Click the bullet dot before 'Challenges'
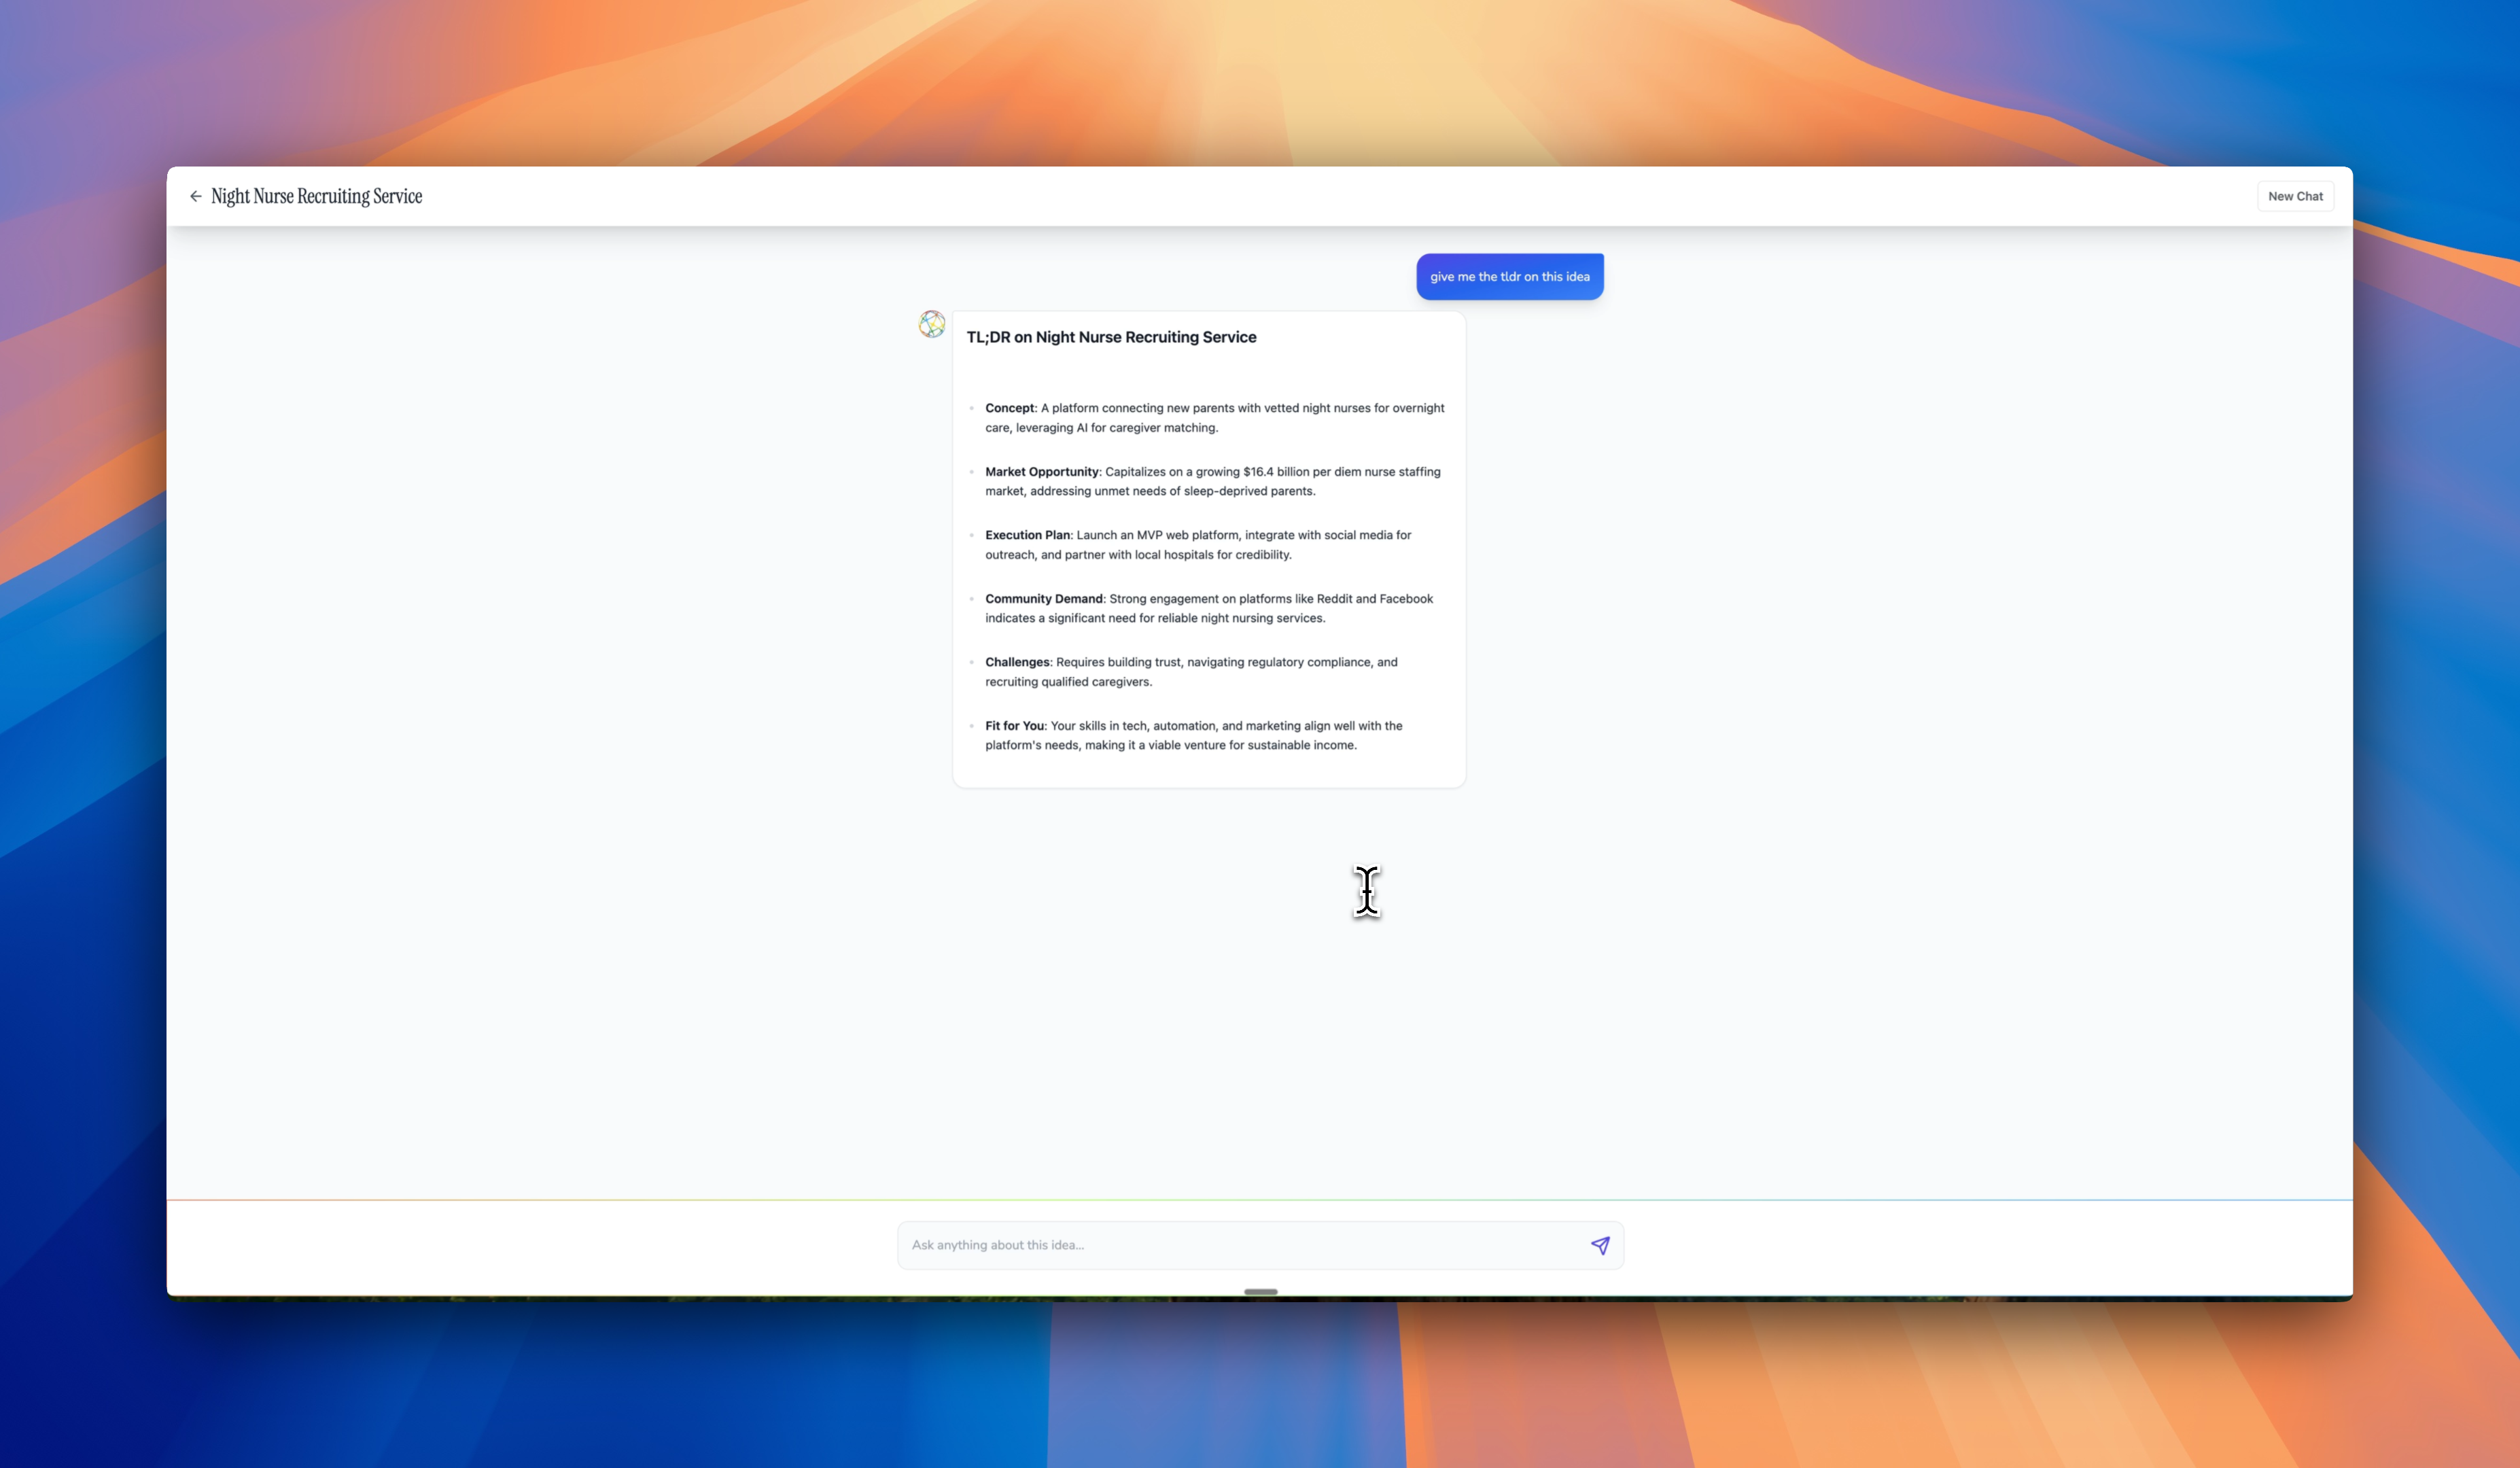Screen dimensions: 2520x1468 pyautogui.click(x=971, y=662)
